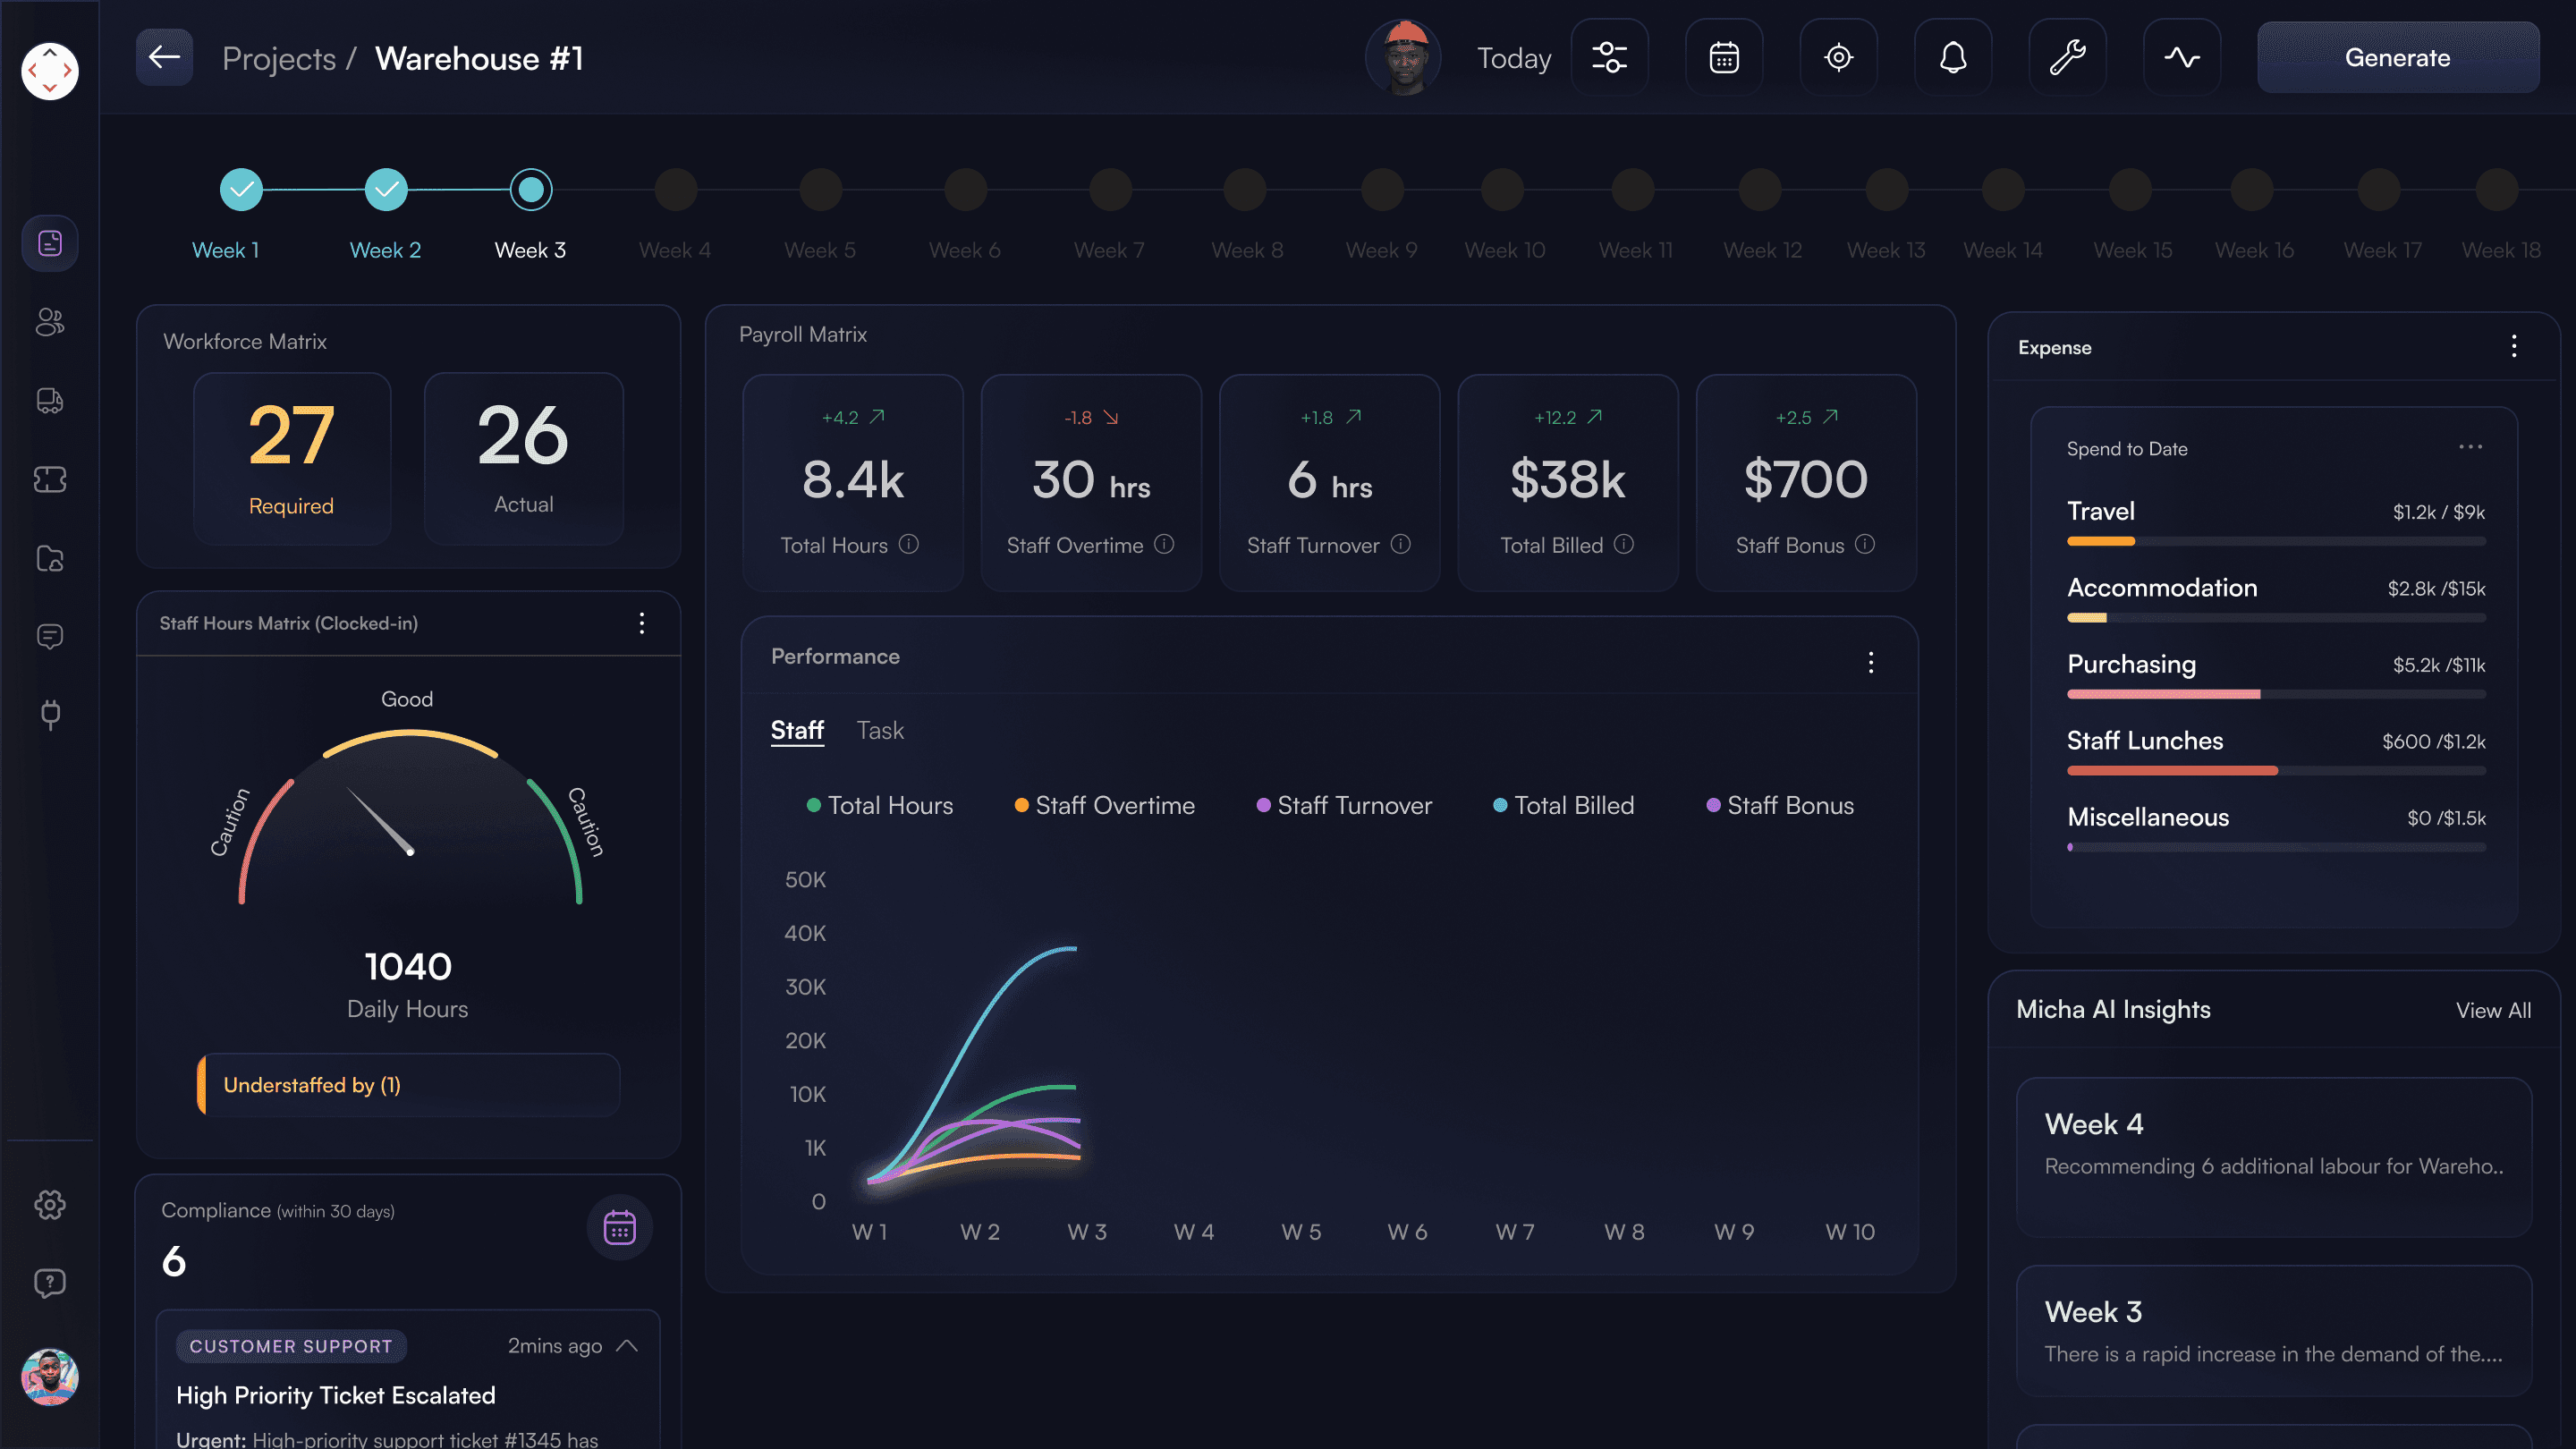Click the CUSTOMER SUPPORT tag

[291, 1346]
